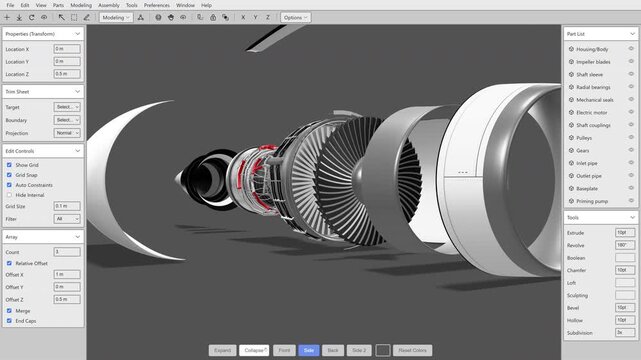Click the Z axis constraint button

point(268,18)
